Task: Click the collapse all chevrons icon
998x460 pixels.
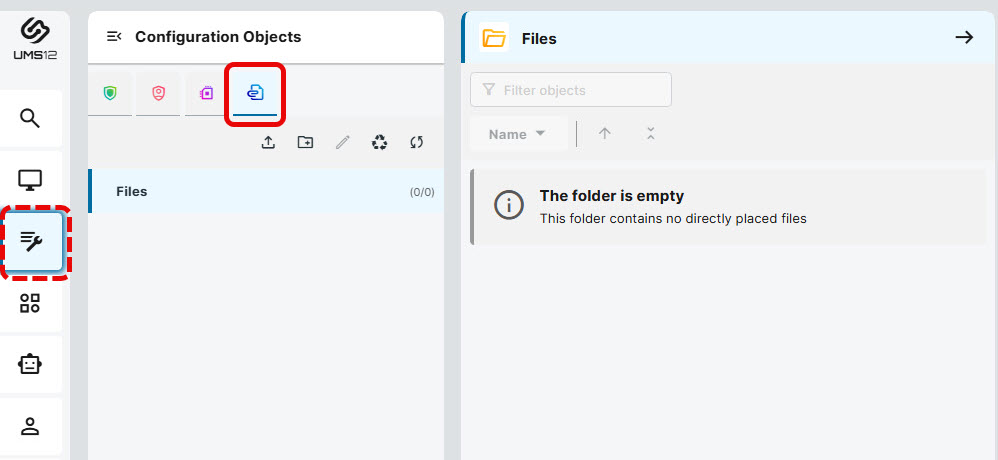Action: pyautogui.click(x=650, y=134)
